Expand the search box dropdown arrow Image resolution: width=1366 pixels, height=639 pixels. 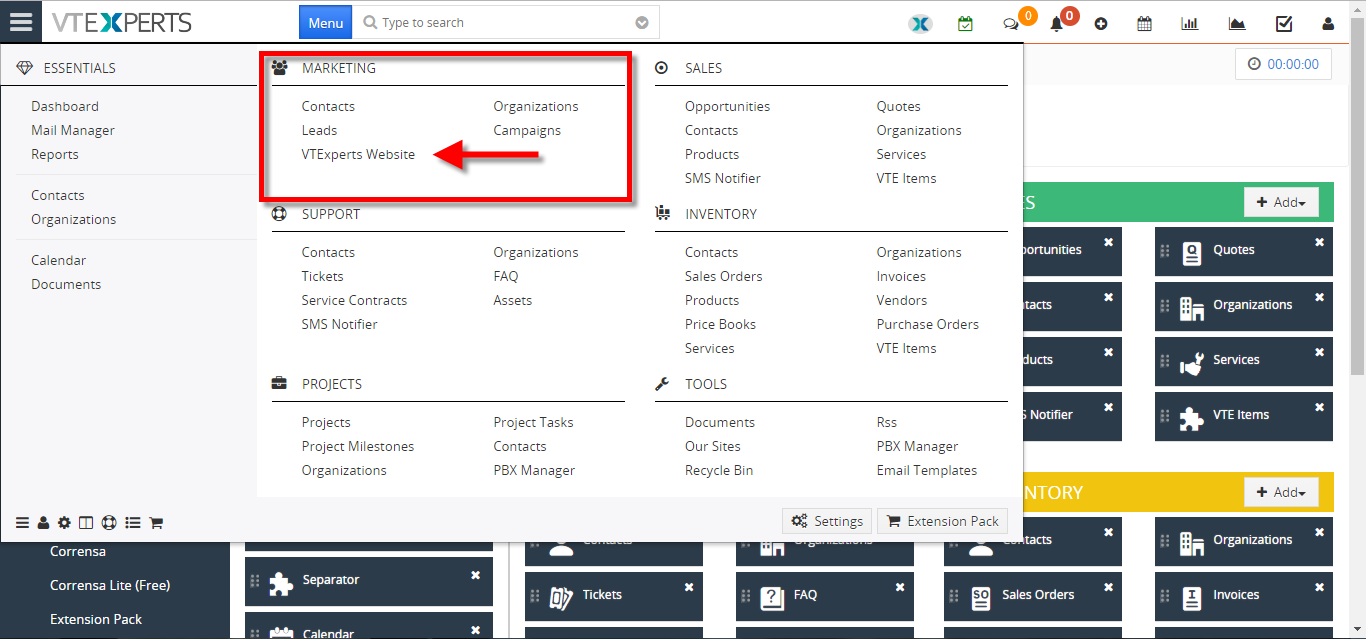coord(642,23)
